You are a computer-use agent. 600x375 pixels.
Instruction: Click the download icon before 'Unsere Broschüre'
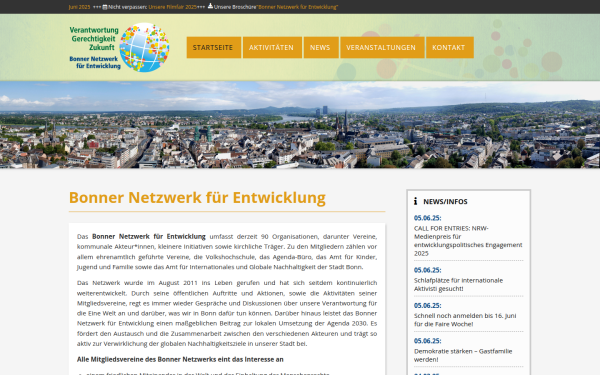coord(210,6)
